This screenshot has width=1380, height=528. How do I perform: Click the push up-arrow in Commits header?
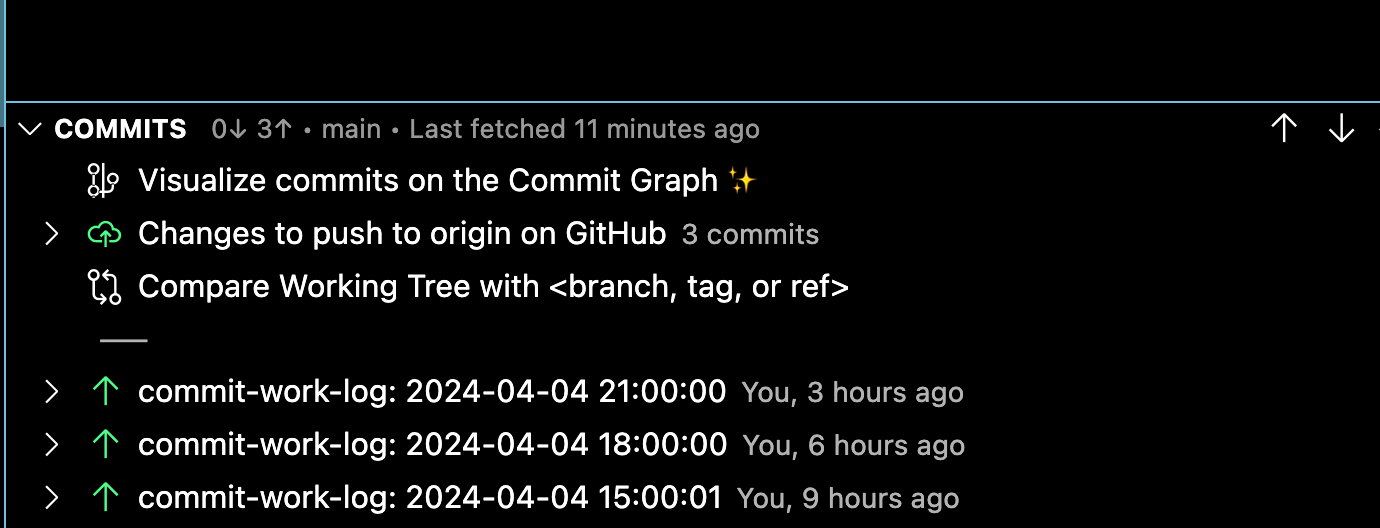[1283, 129]
